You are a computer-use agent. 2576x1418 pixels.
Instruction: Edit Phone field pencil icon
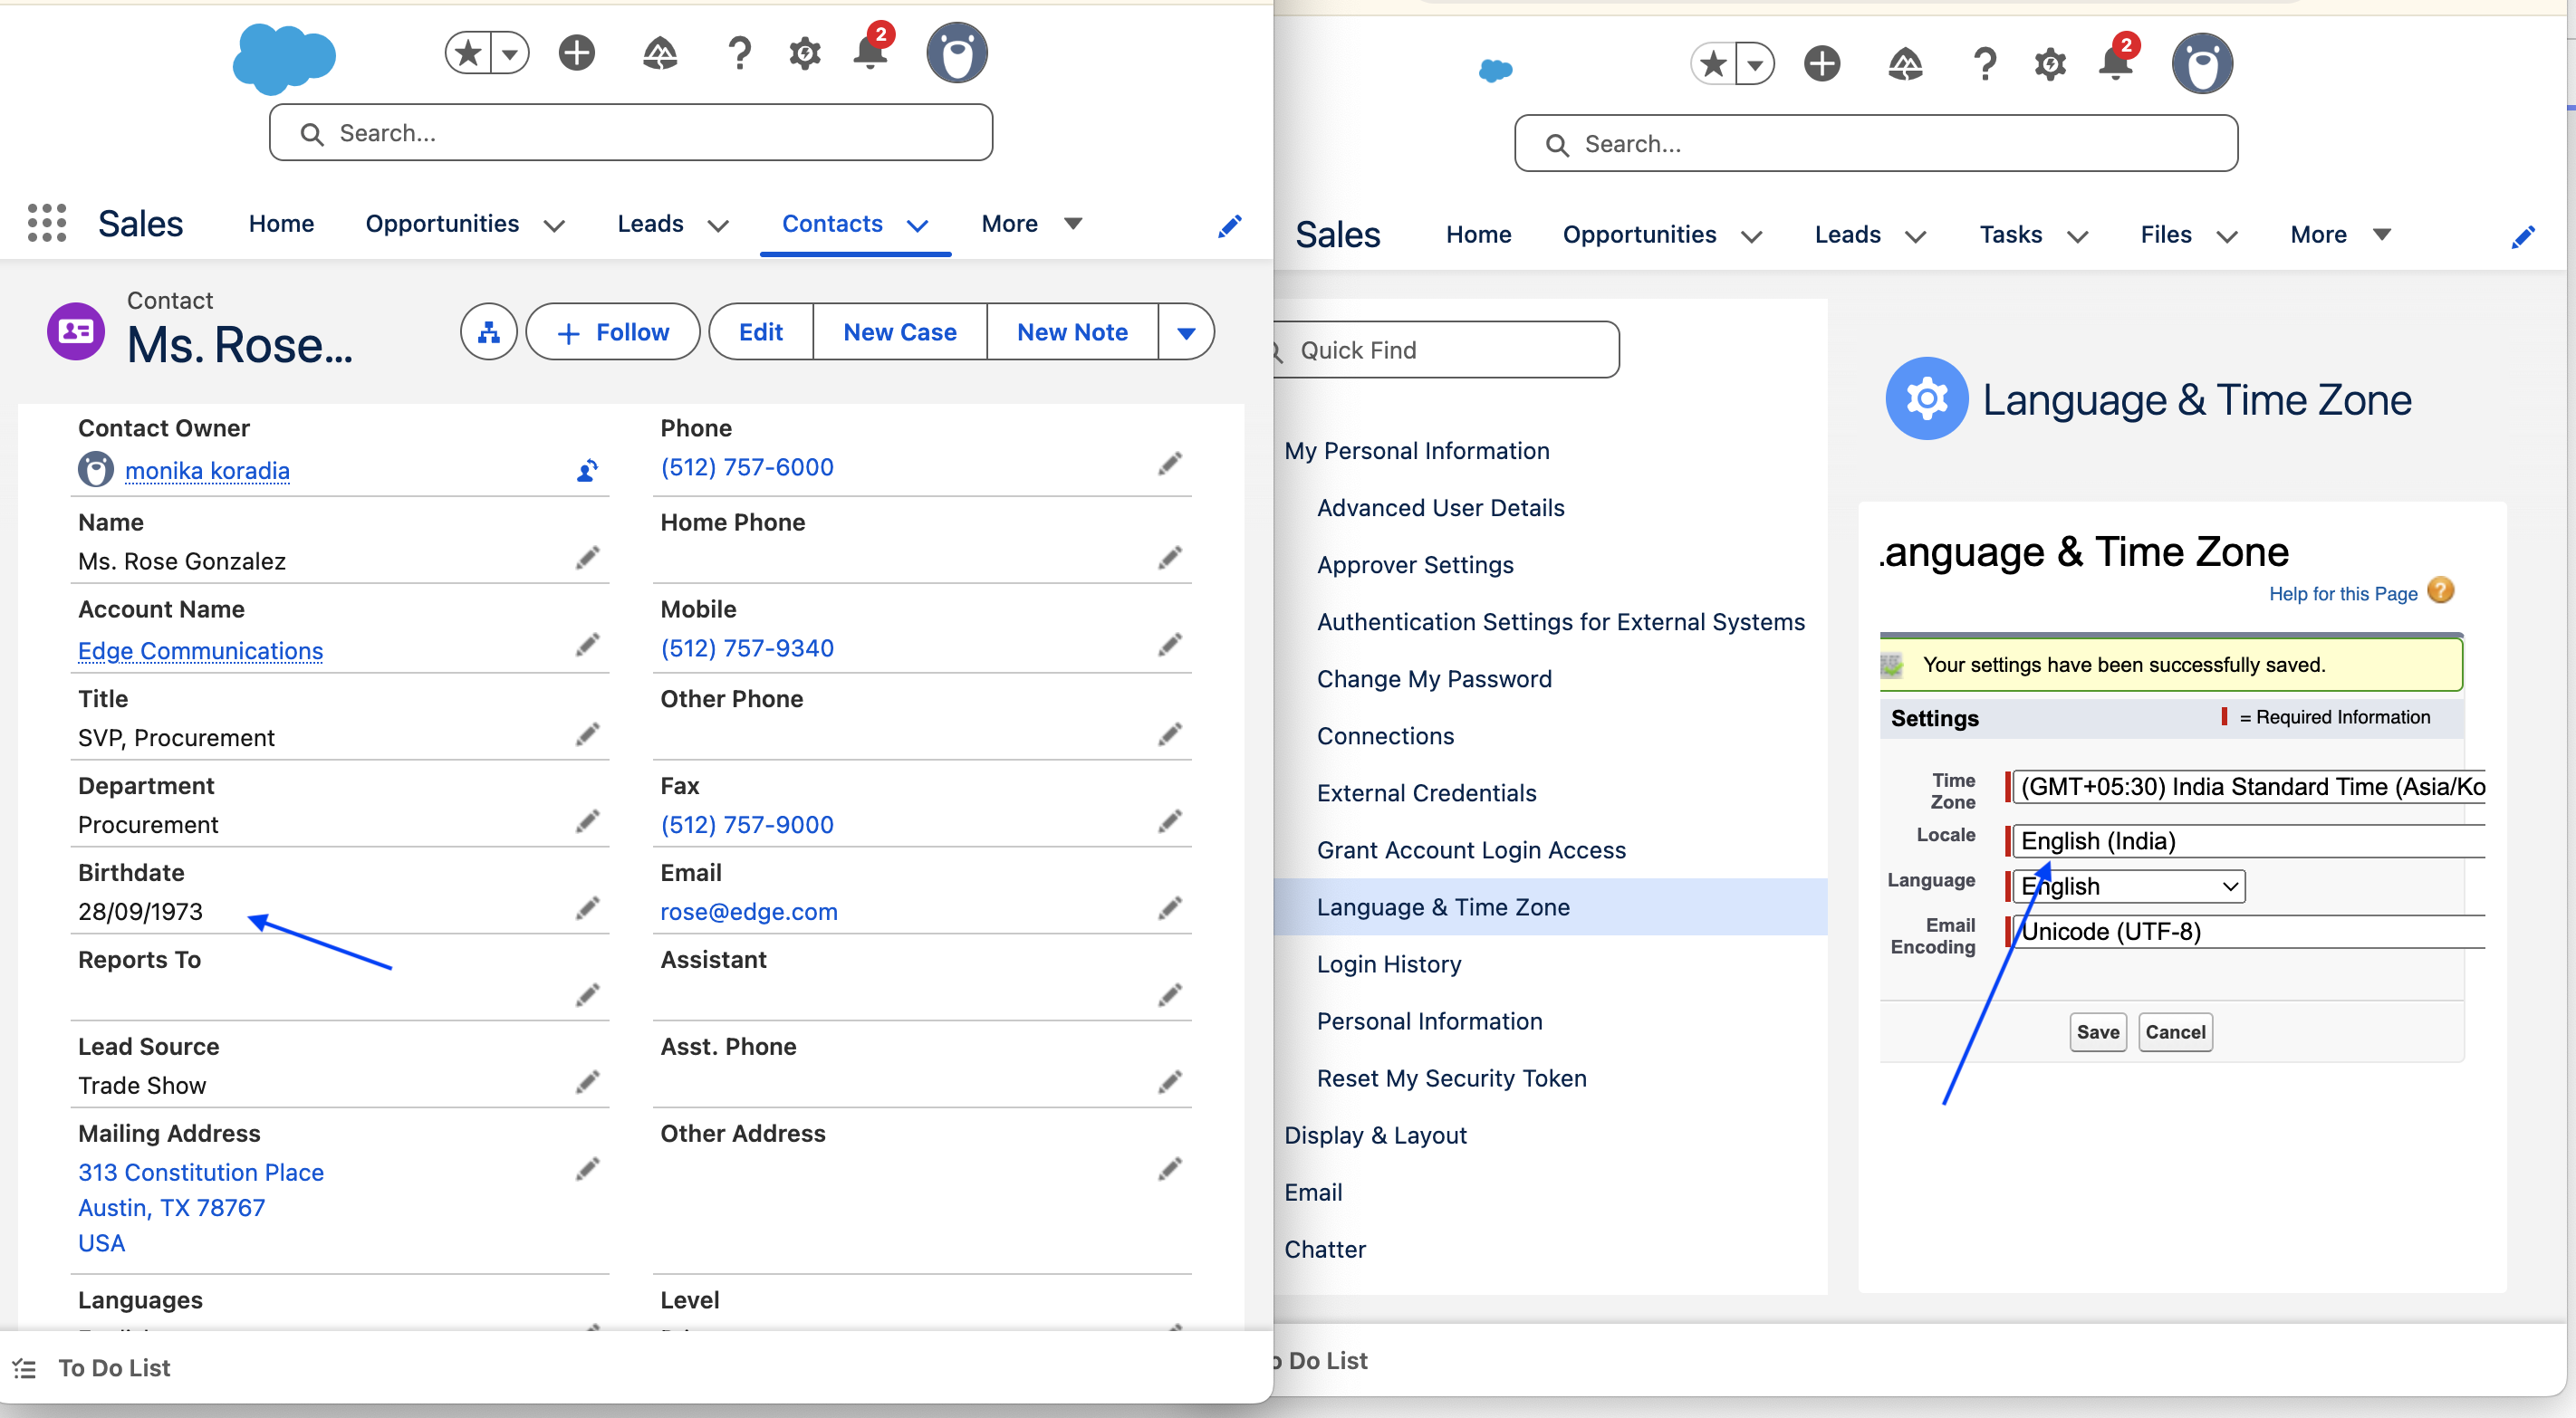coord(1170,463)
